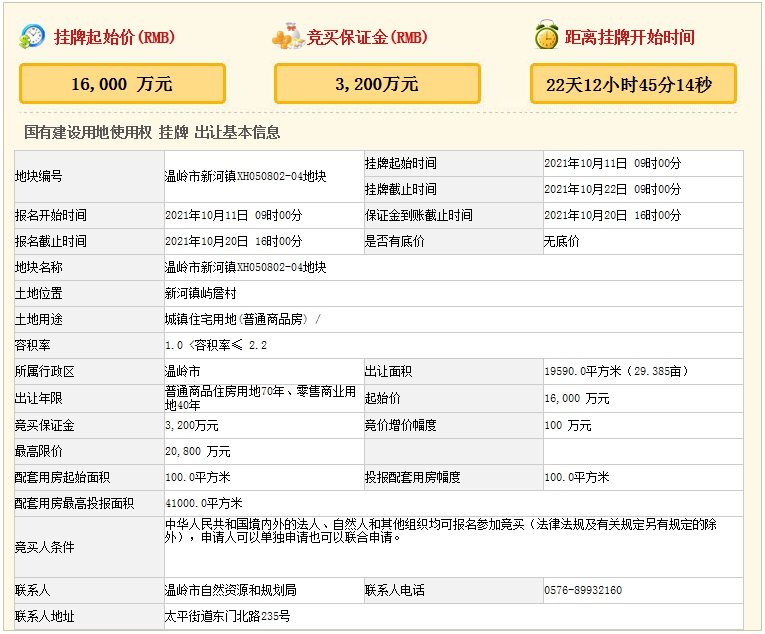This screenshot has height=634, width=765.
Task: Click the 报名截止时间 label
Action: [51, 241]
